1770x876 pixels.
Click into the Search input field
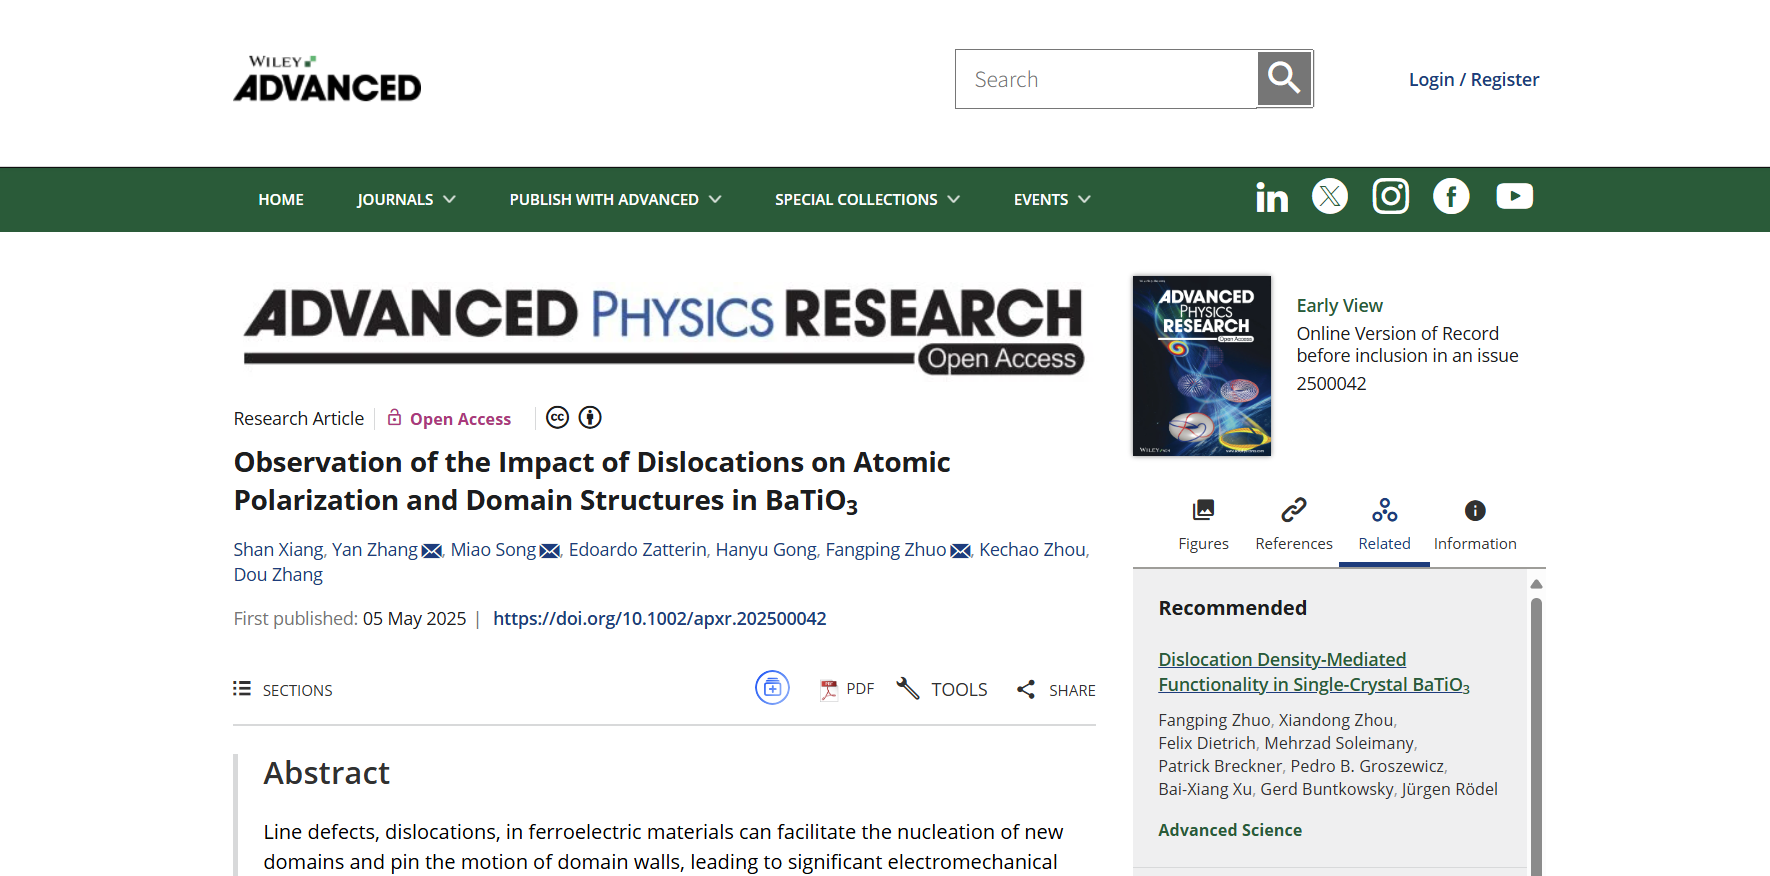(1106, 80)
